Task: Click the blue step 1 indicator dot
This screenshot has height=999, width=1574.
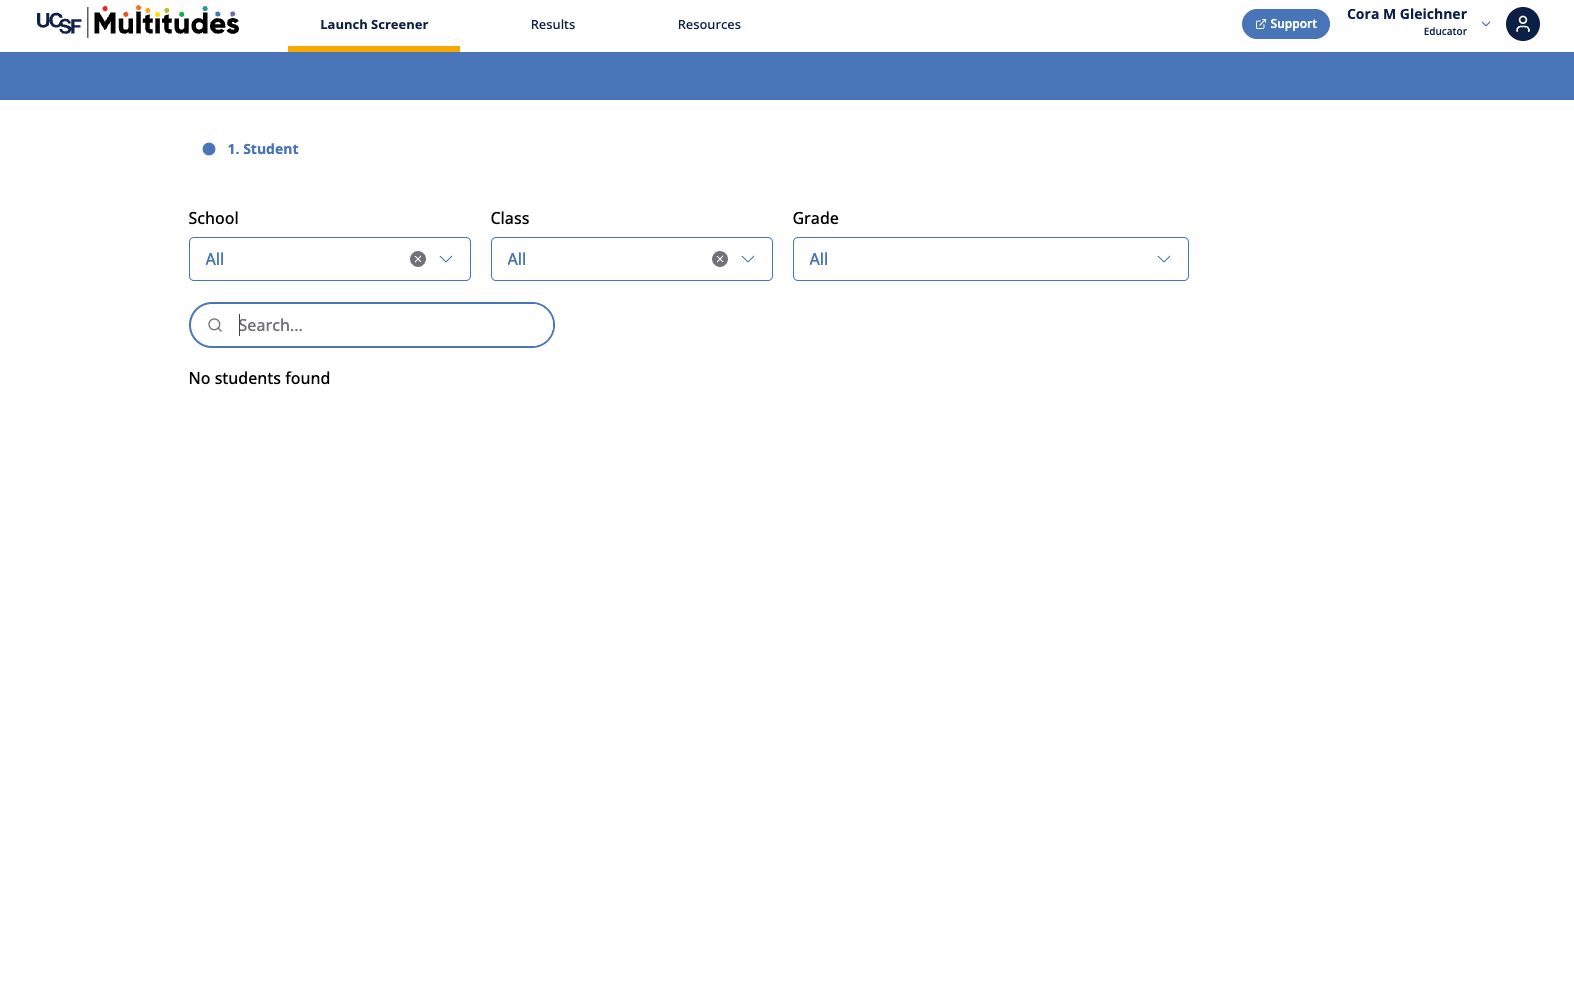Action: click(209, 149)
